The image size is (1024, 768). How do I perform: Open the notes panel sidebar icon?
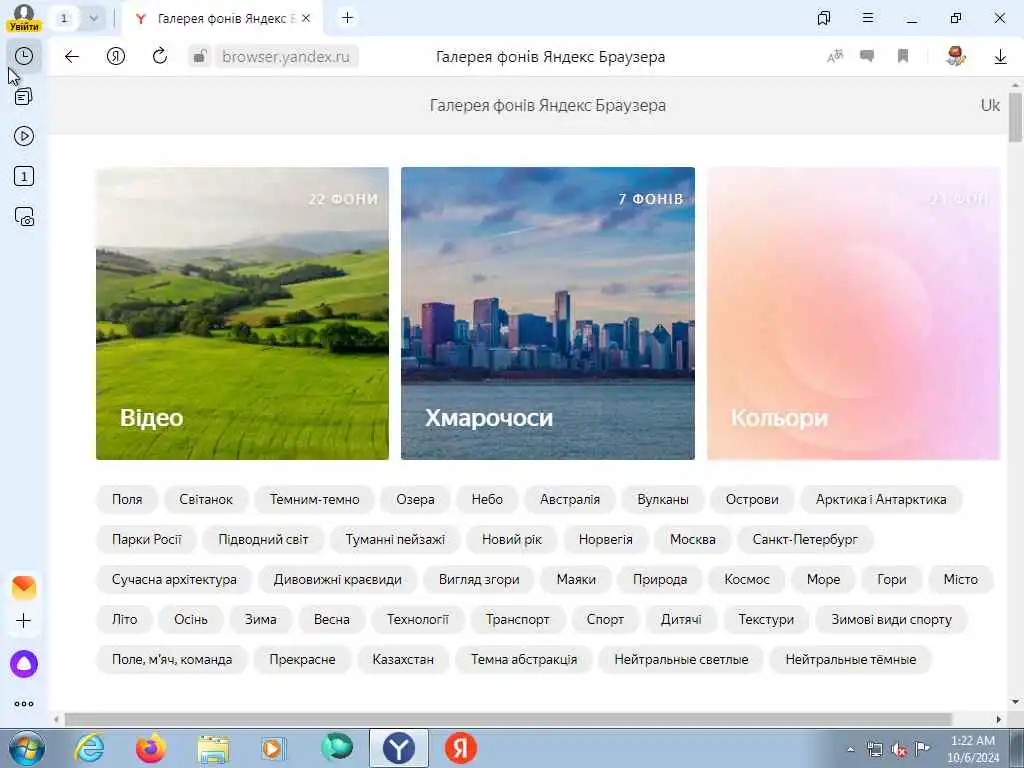coord(24,97)
